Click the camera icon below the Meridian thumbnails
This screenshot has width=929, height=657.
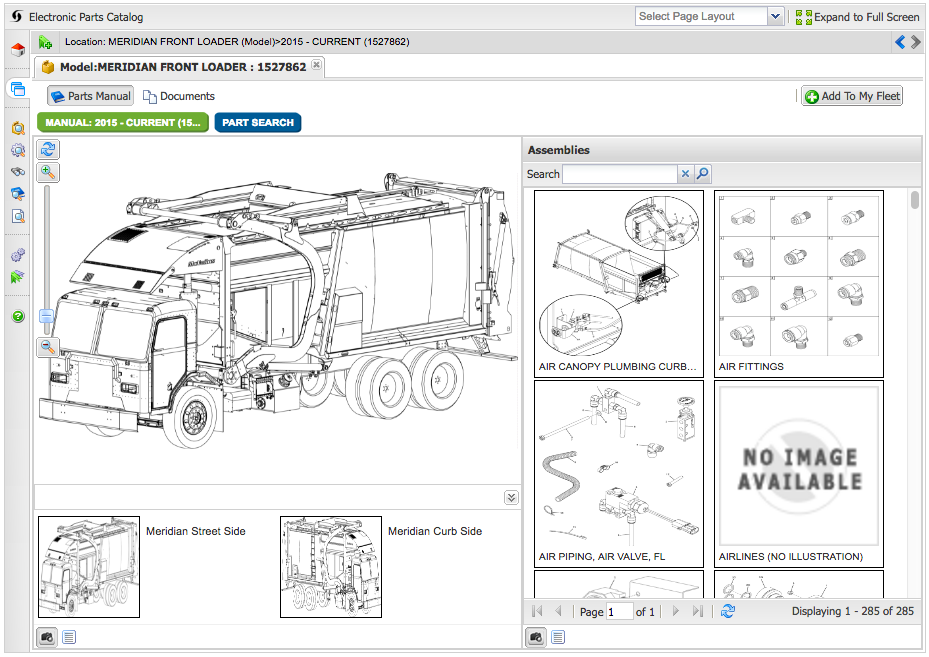(x=47, y=637)
